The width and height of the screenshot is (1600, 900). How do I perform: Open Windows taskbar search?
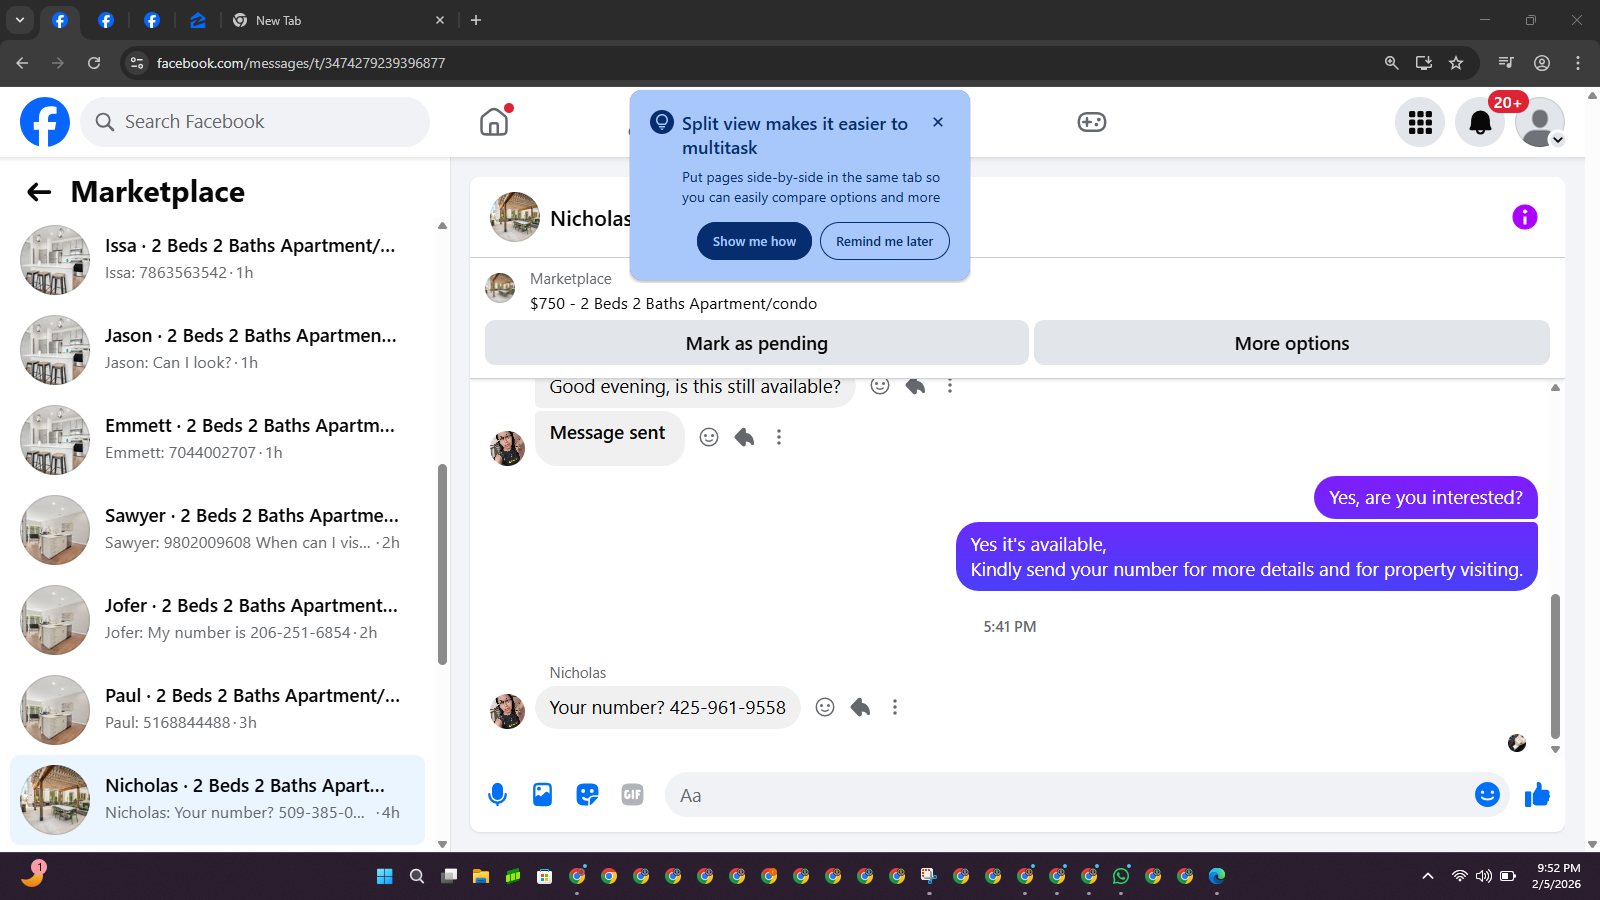tap(417, 876)
